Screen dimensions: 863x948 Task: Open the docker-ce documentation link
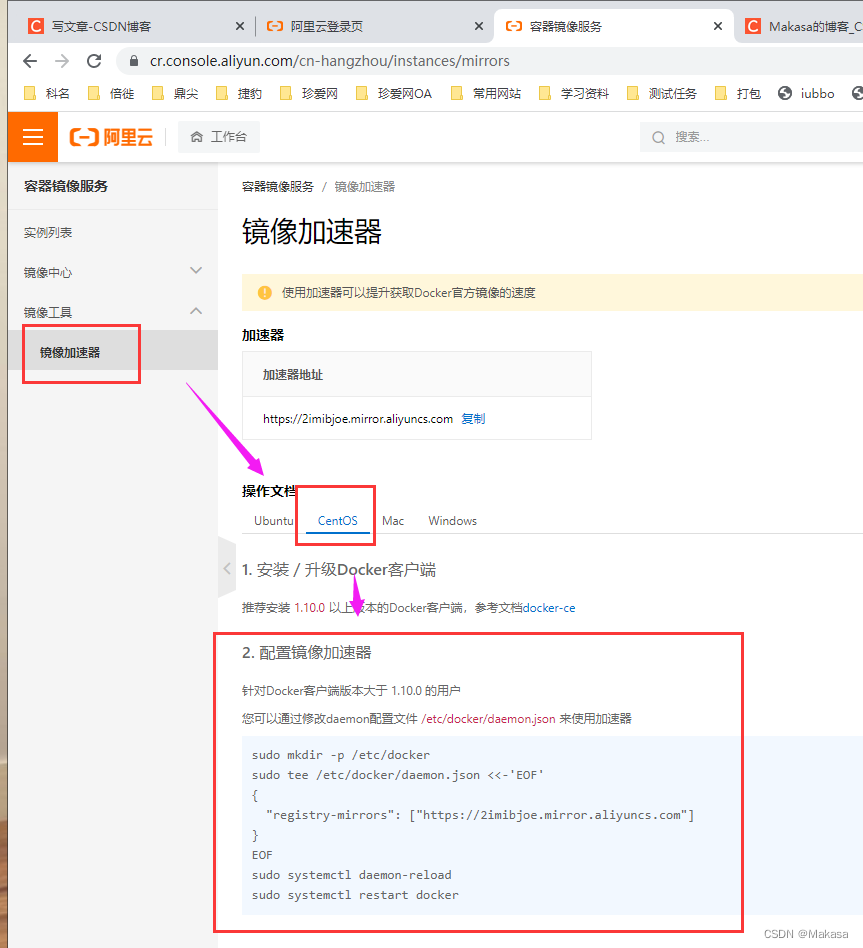[x=549, y=608]
